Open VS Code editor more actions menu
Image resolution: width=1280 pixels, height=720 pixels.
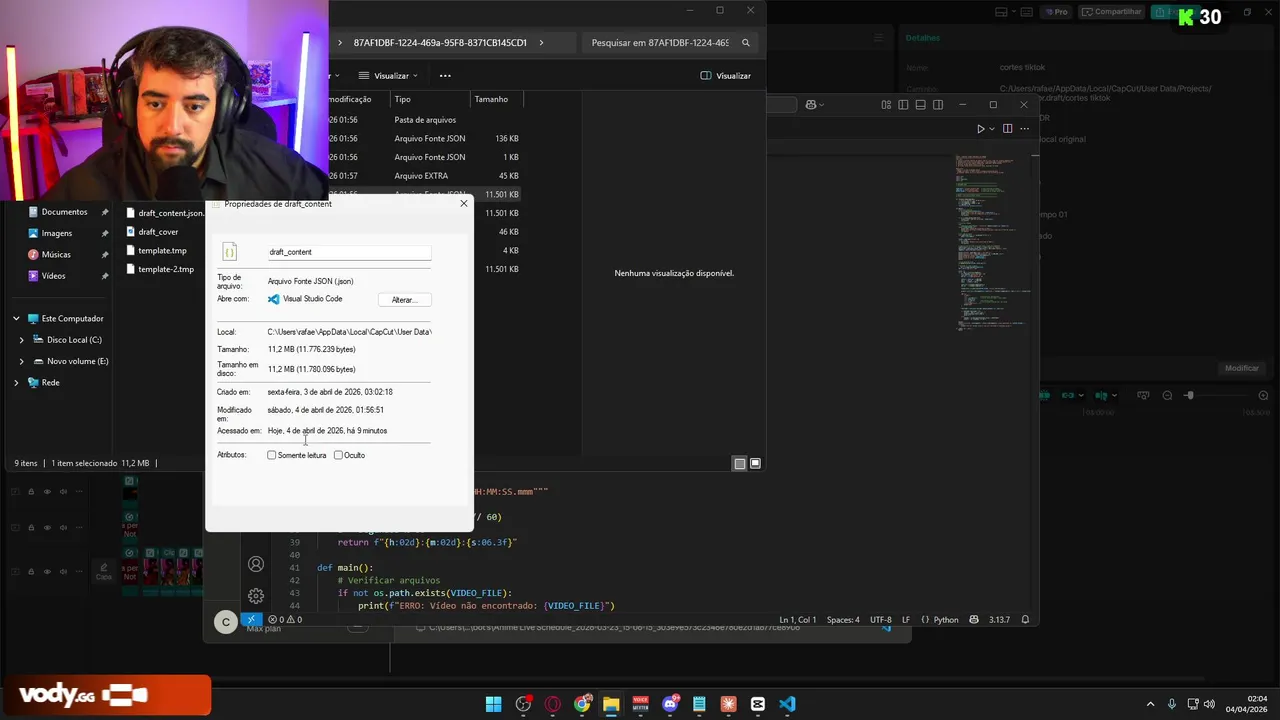tap(1025, 129)
